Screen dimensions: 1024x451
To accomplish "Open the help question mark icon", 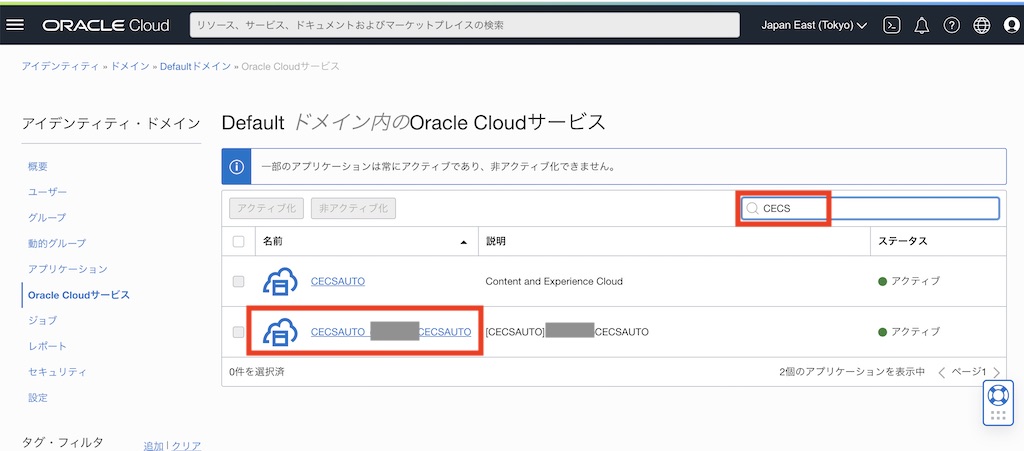I will [x=952, y=25].
